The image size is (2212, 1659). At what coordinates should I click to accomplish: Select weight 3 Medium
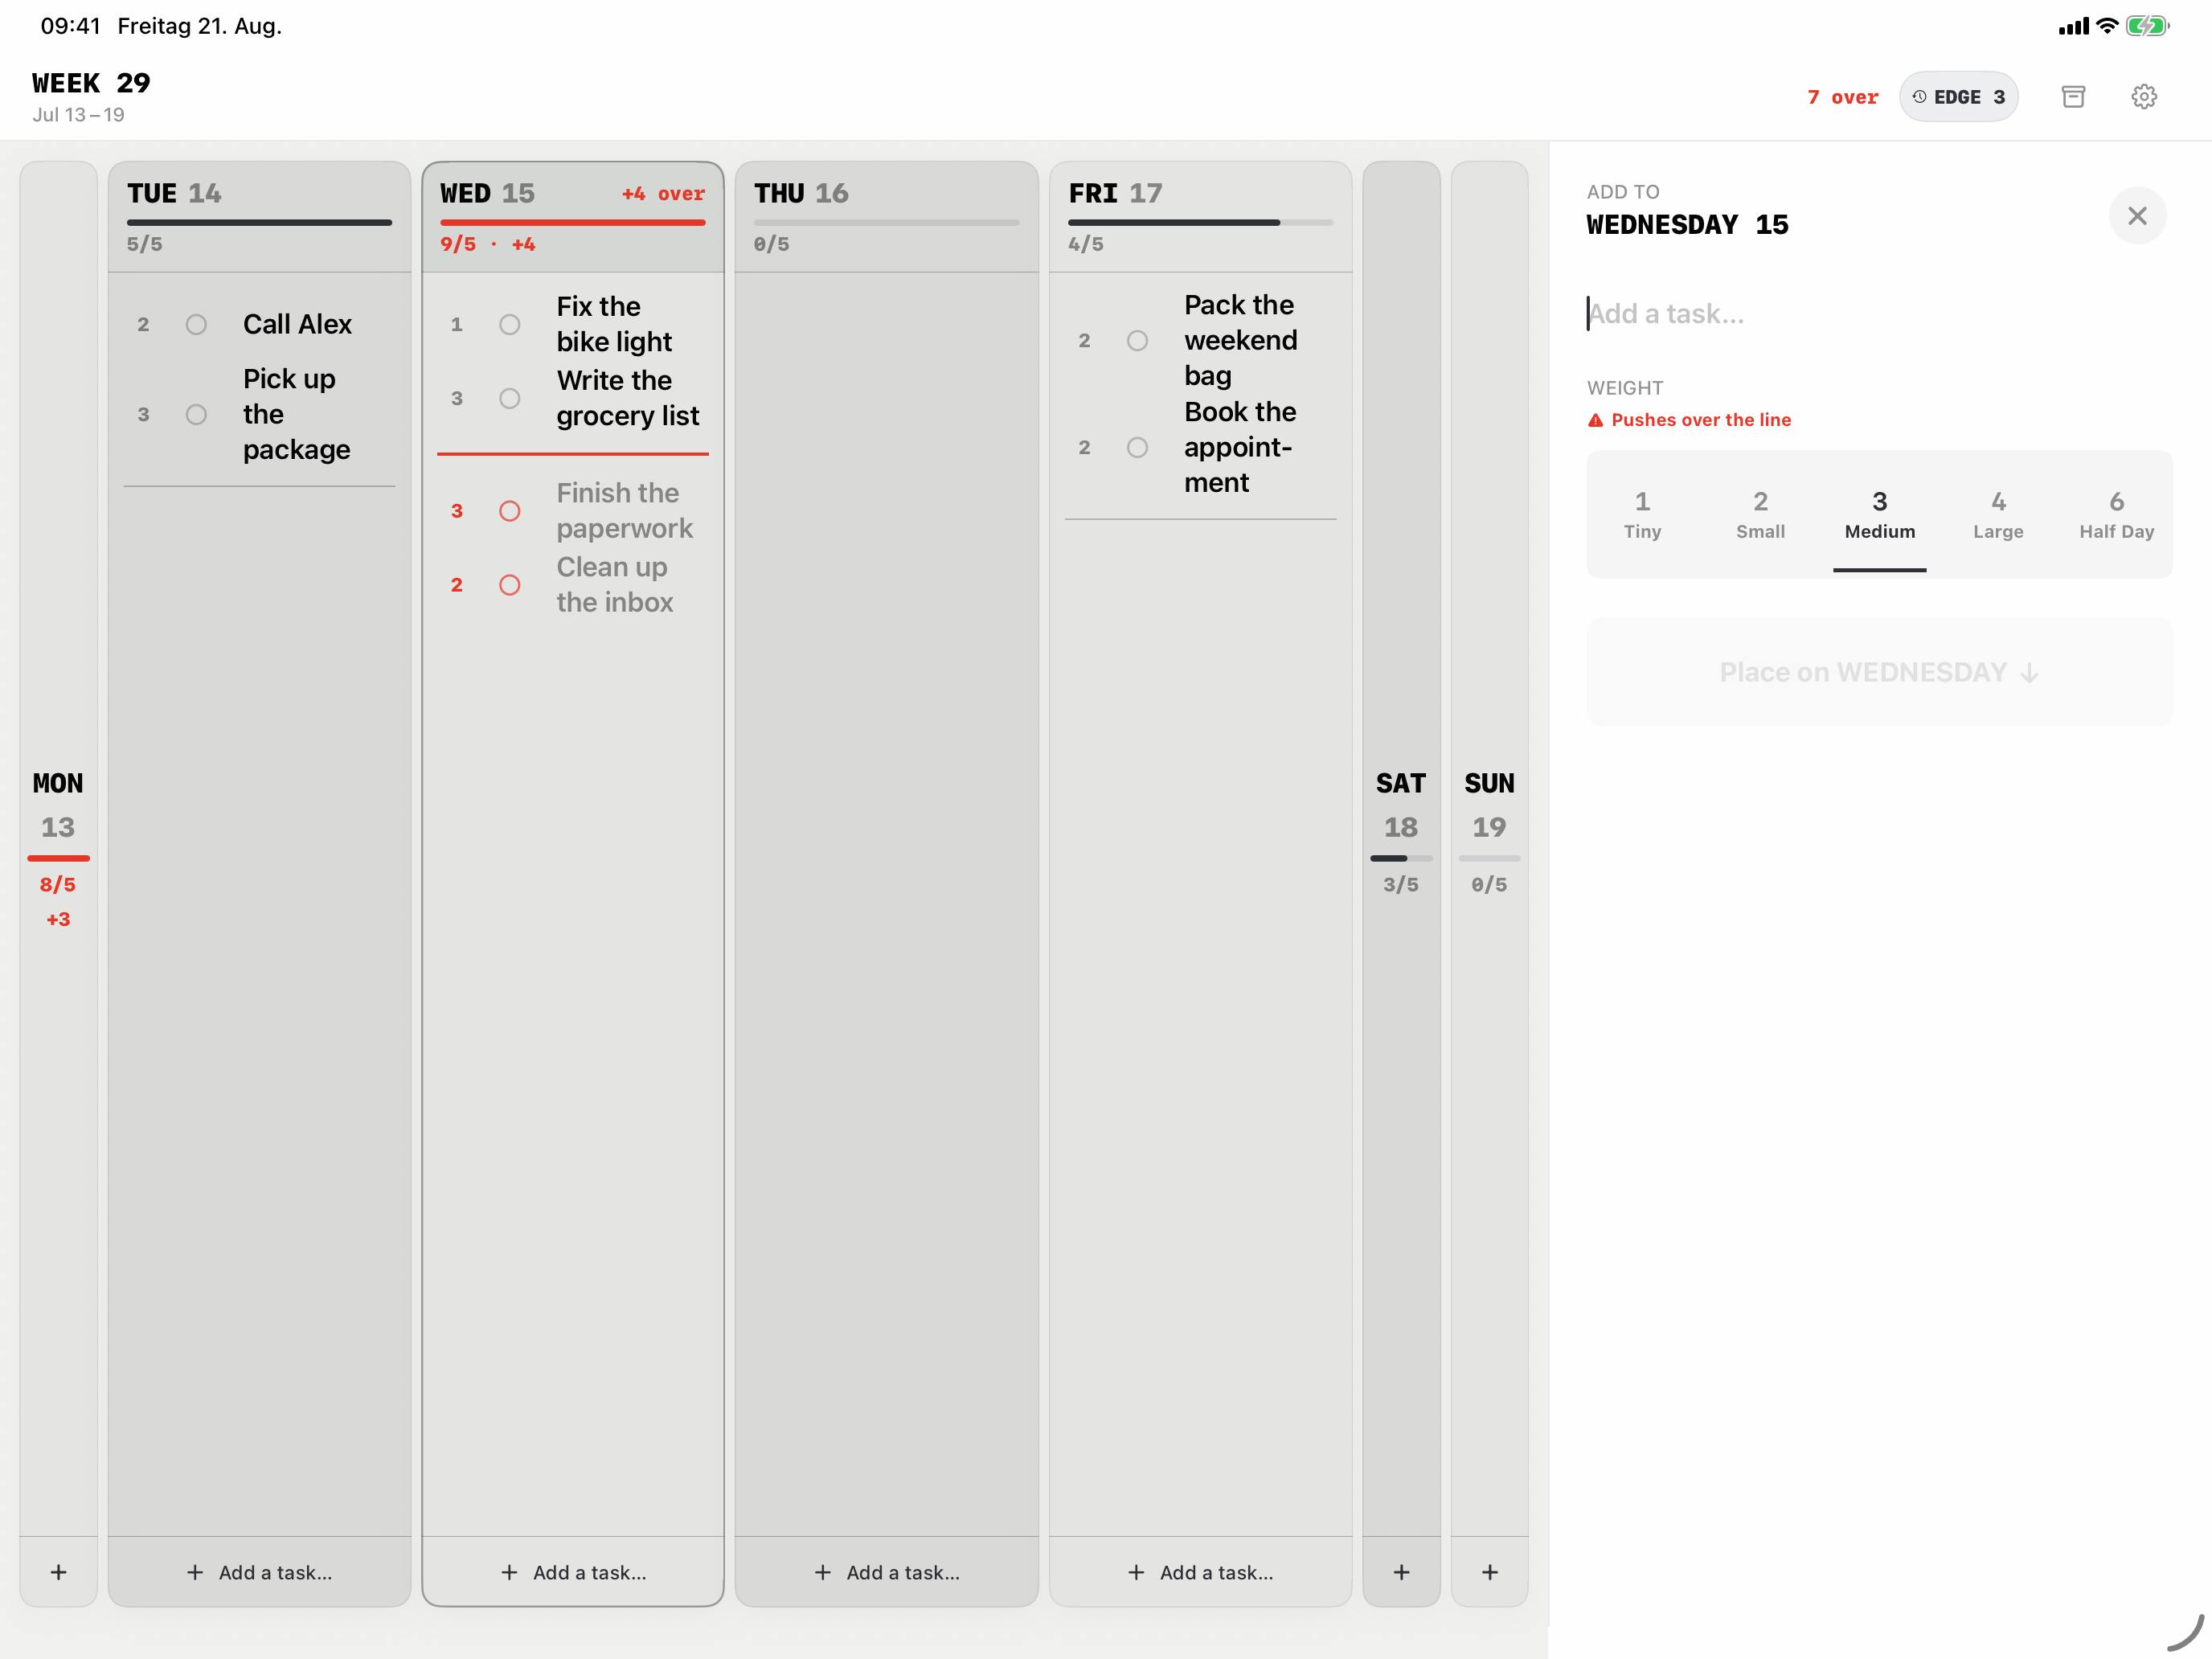point(1880,514)
